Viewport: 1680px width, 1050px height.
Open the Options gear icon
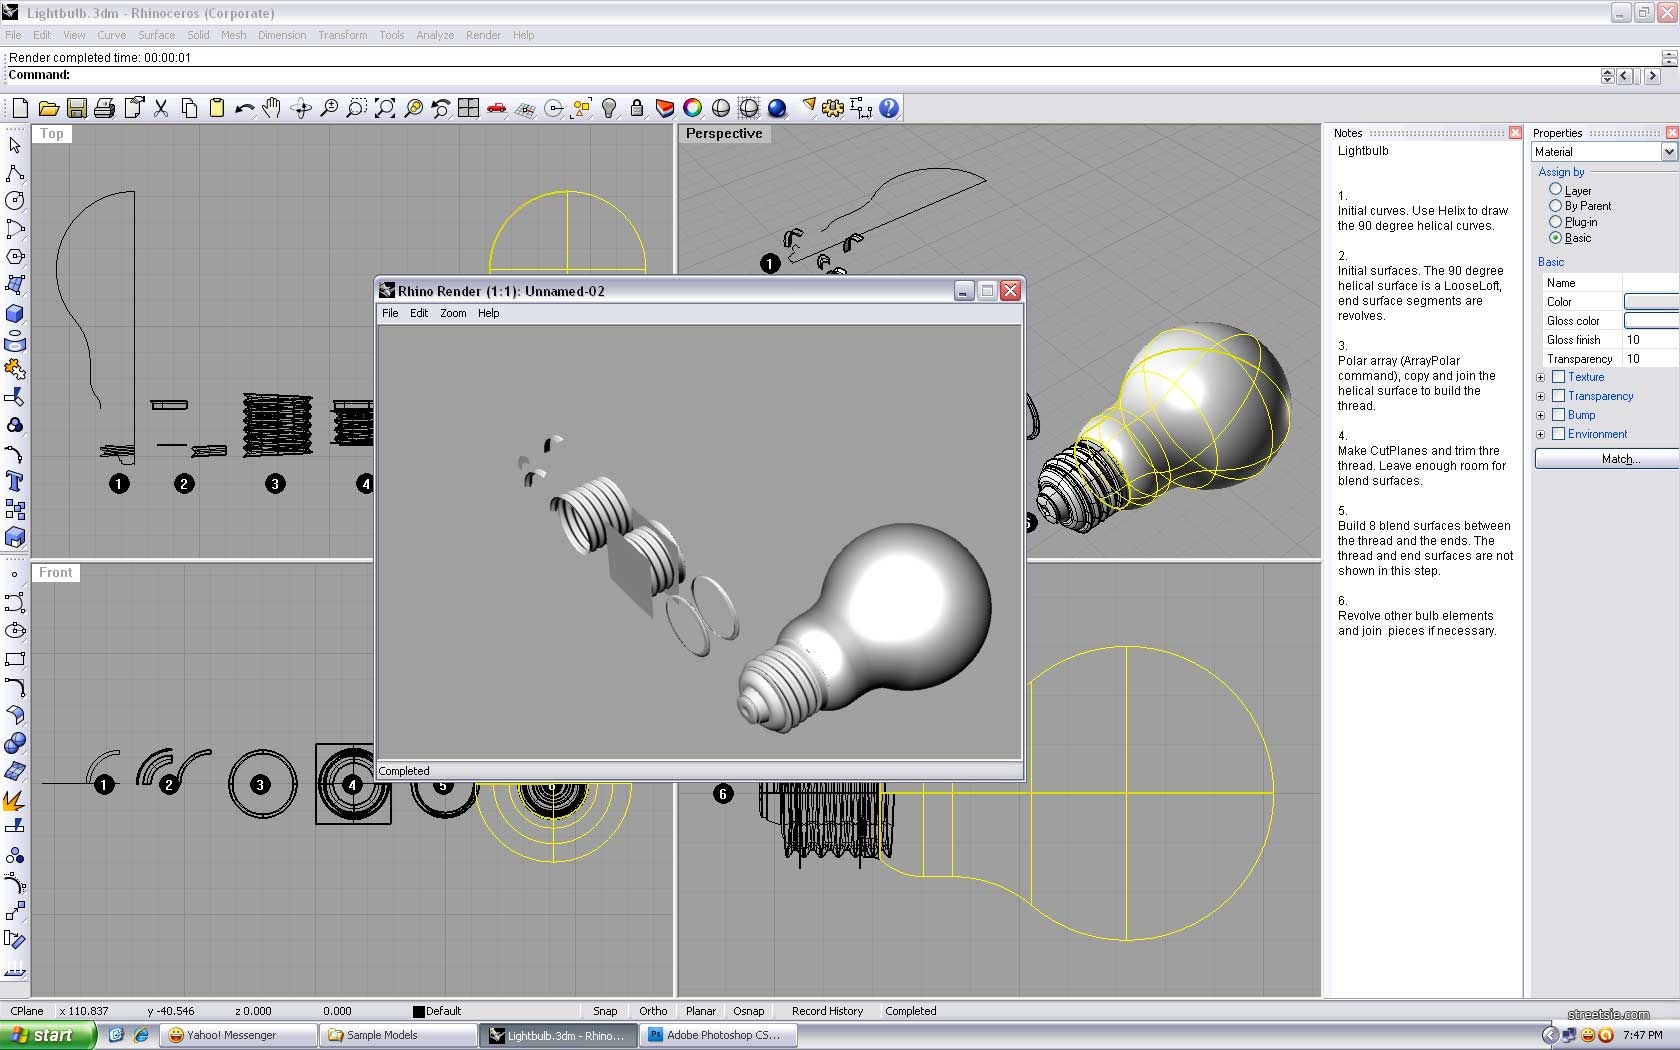click(x=833, y=108)
